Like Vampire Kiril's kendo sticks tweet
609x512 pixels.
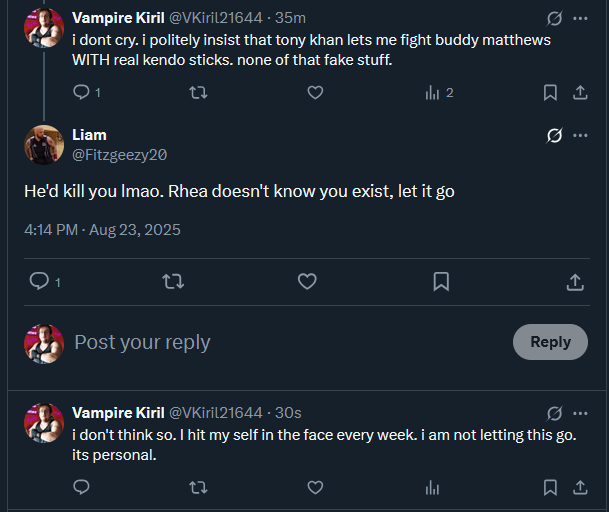click(x=315, y=93)
